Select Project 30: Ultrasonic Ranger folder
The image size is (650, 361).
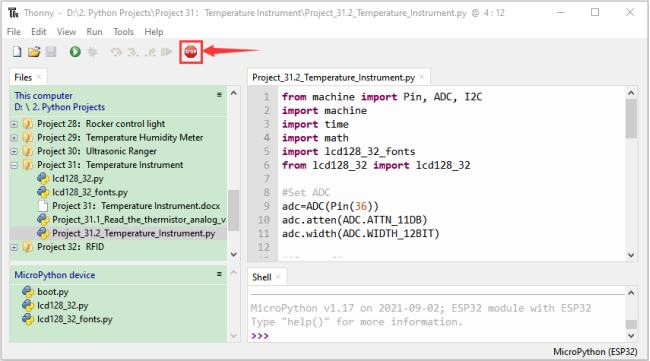(97, 151)
